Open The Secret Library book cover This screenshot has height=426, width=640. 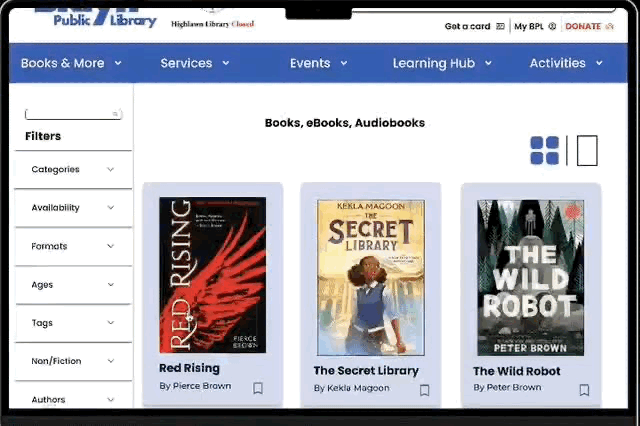tap(371, 277)
